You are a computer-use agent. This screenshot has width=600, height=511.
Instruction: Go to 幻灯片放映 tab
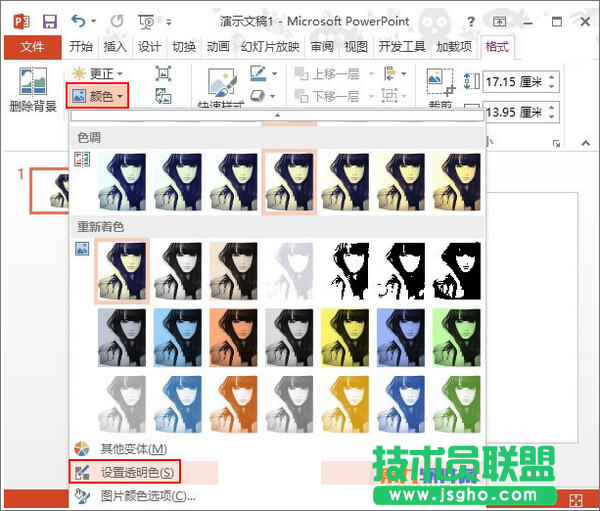click(270, 47)
